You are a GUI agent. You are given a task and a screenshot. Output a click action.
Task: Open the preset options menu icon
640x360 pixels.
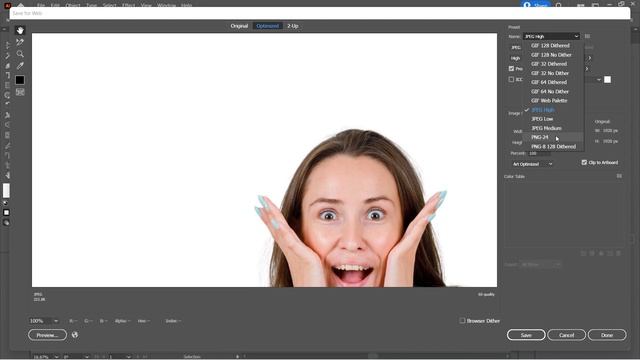(x=587, y=36)
